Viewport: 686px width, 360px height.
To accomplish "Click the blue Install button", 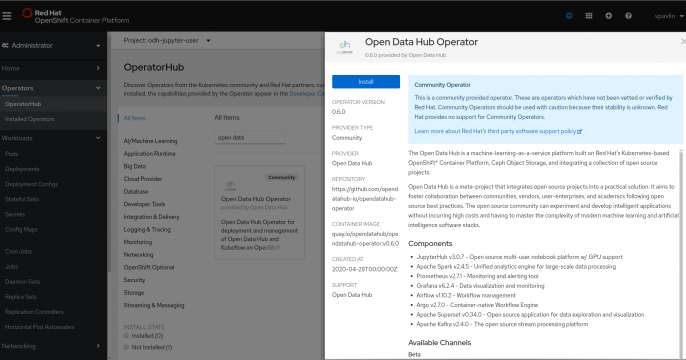I will click(366, 82).
